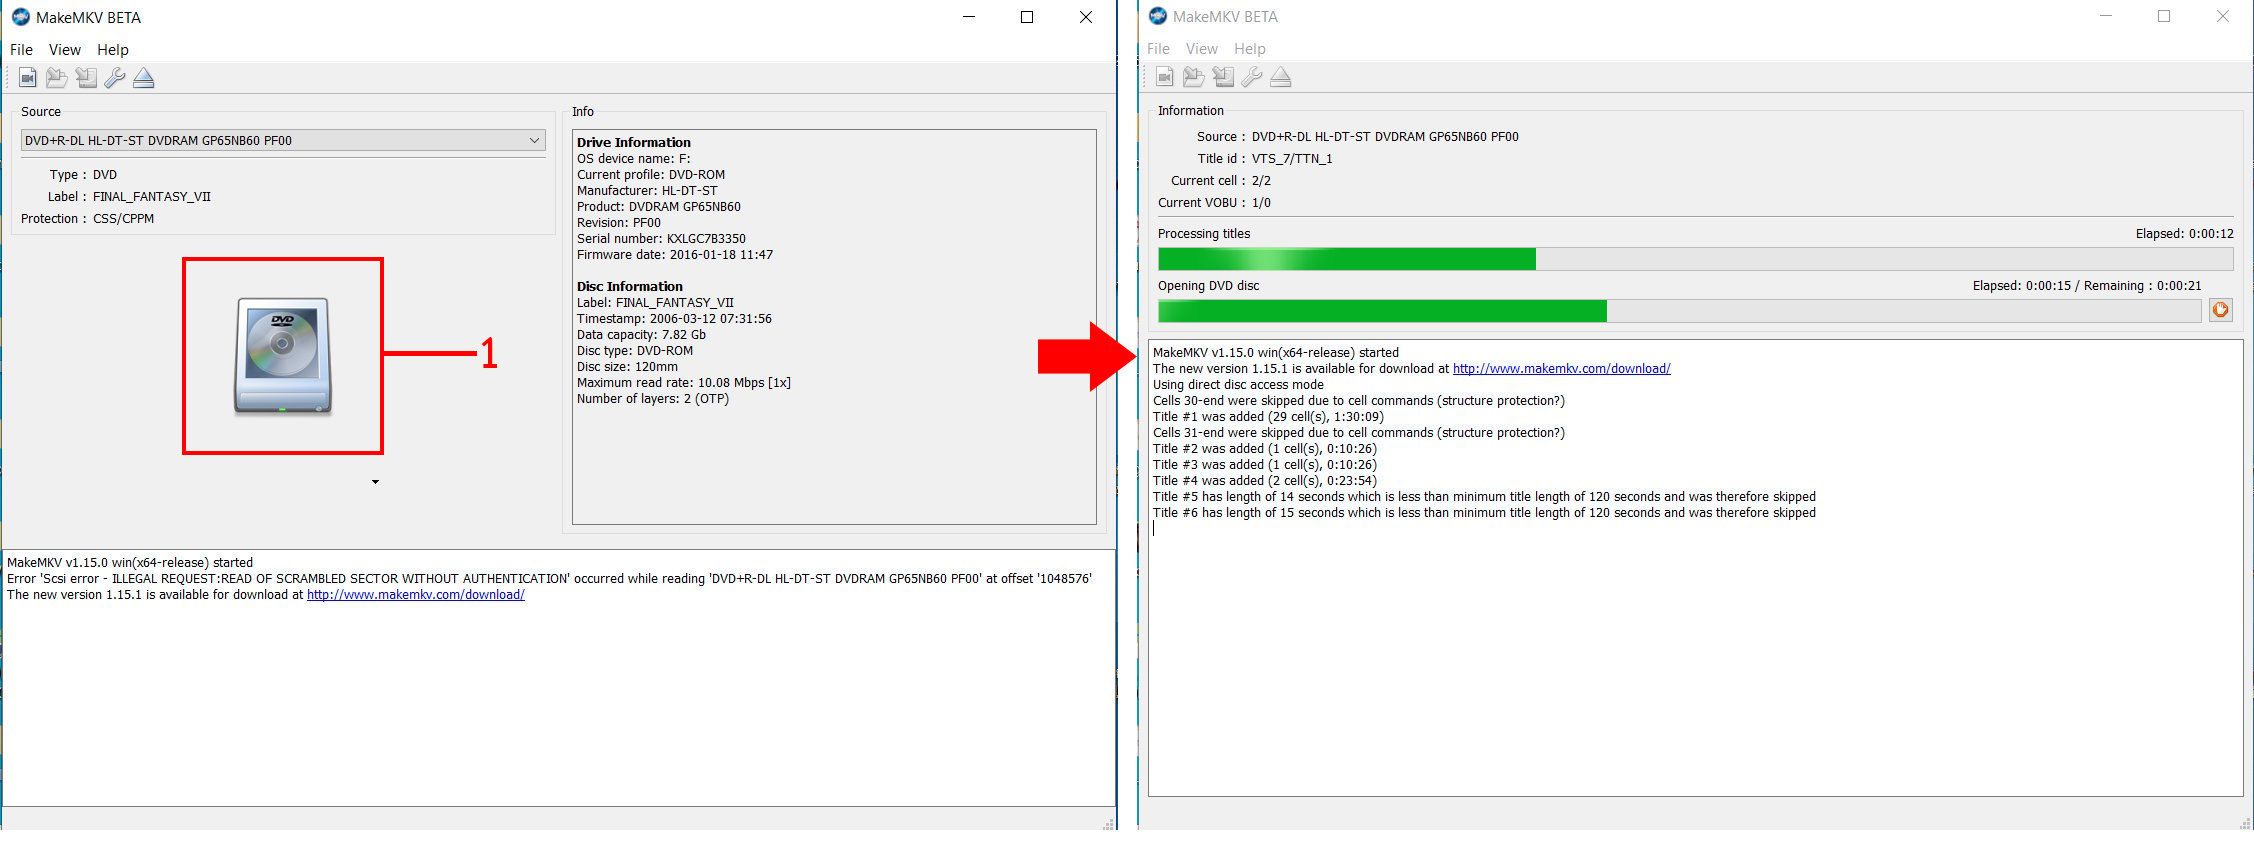Viewport: 2254px width, 849px height.
Task: Click 'Title id : VTS_7/TTN_1' text
Action: click(1265, 159)
